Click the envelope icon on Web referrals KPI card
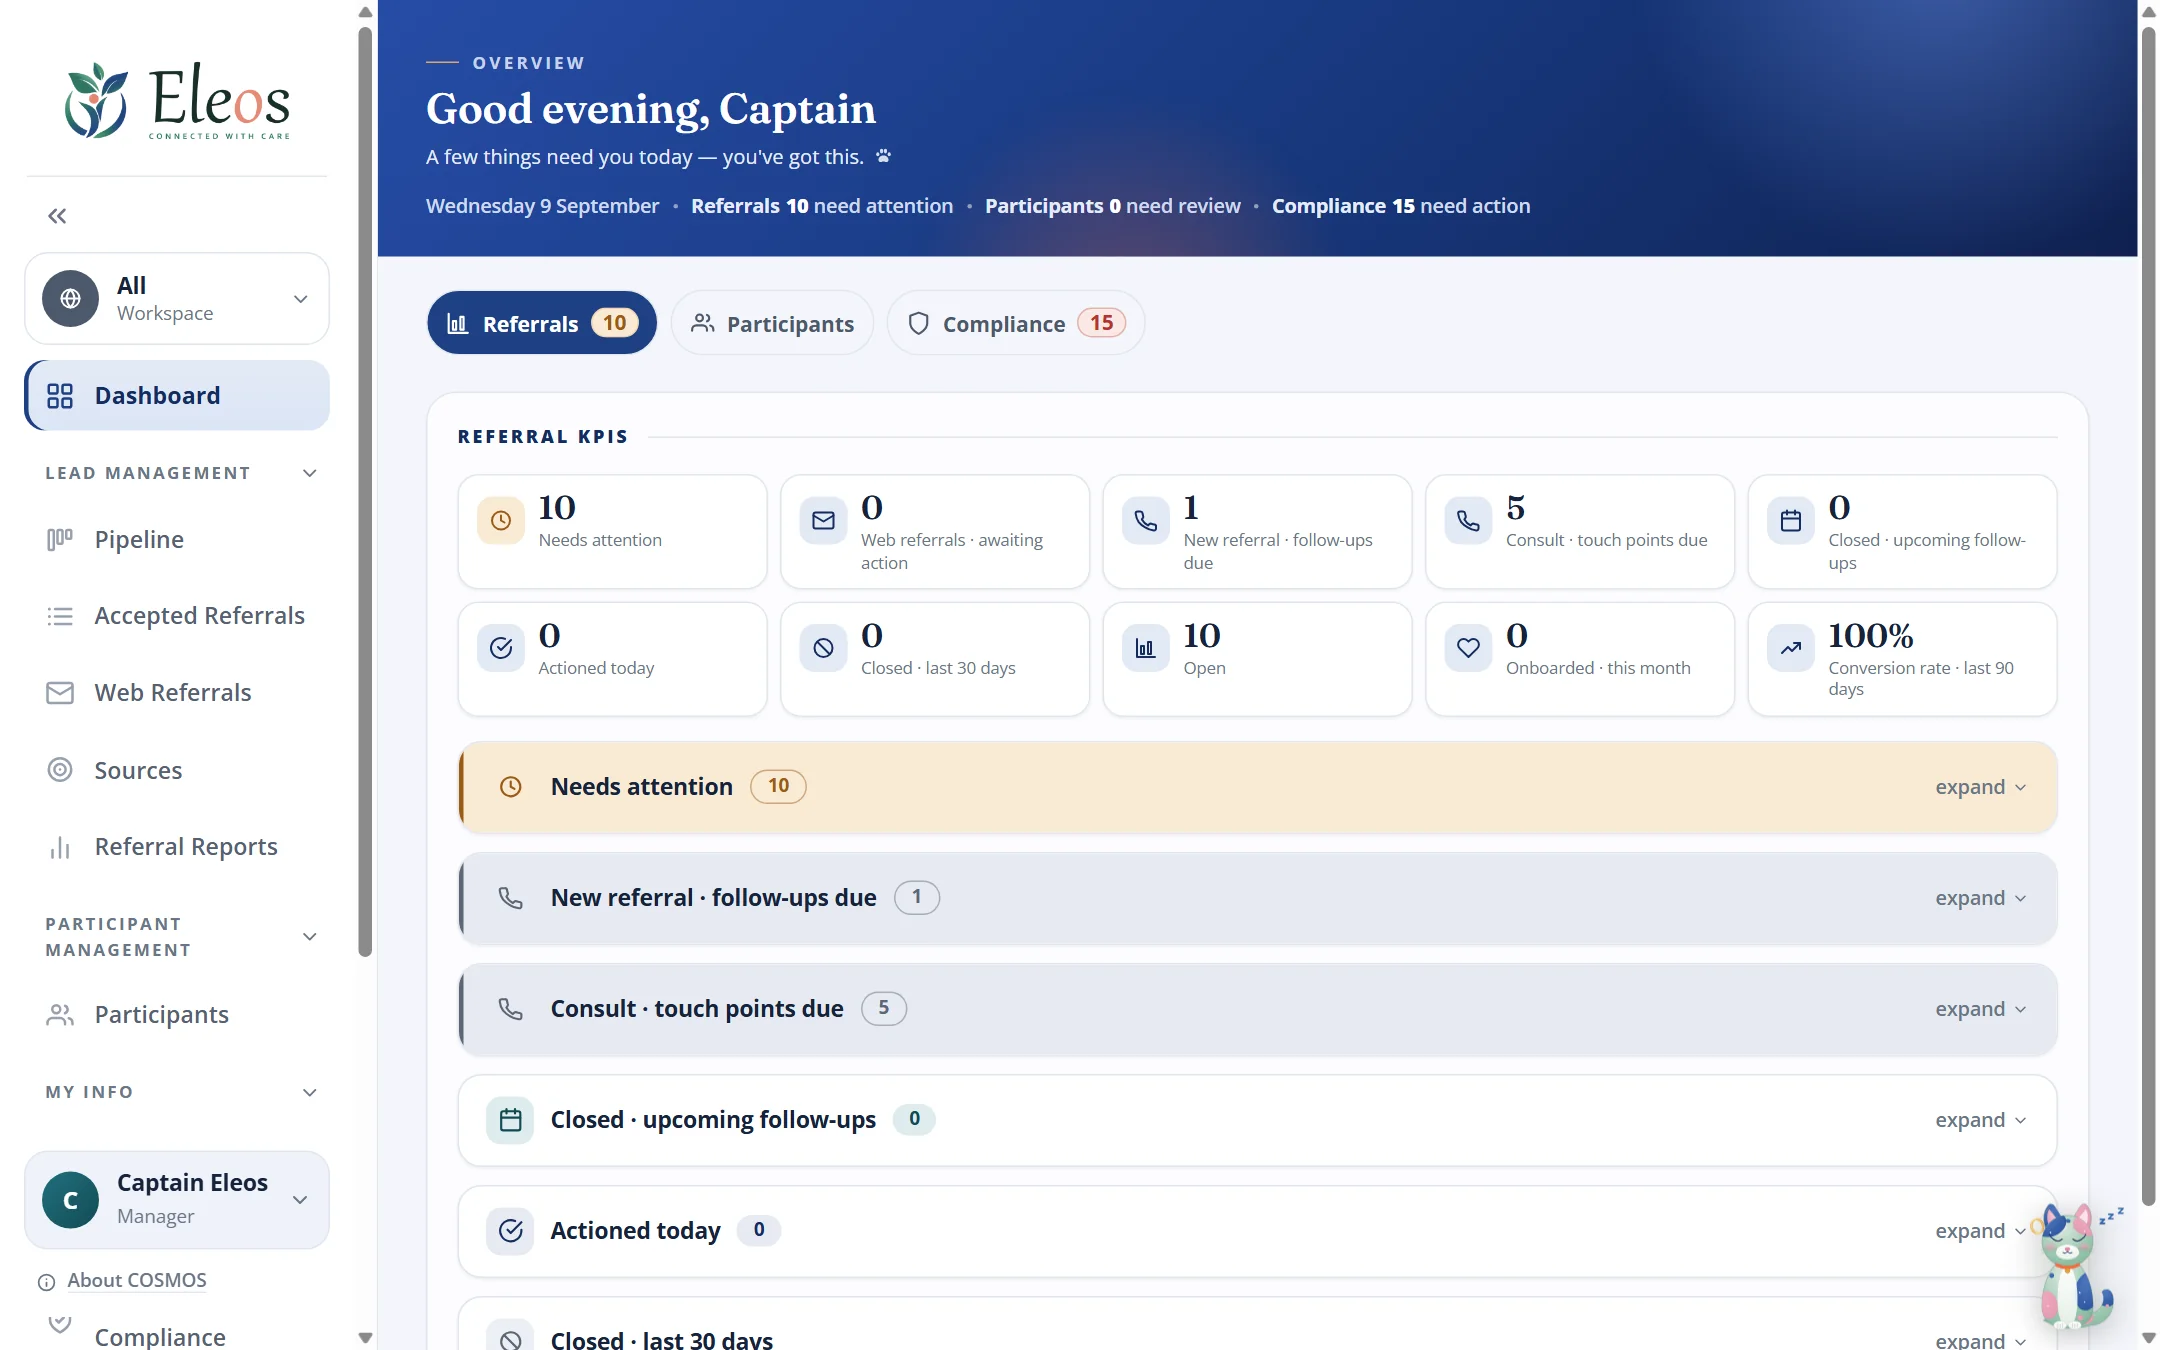This screenshot has width=2160, height=1350. click(x=823, y=520)
